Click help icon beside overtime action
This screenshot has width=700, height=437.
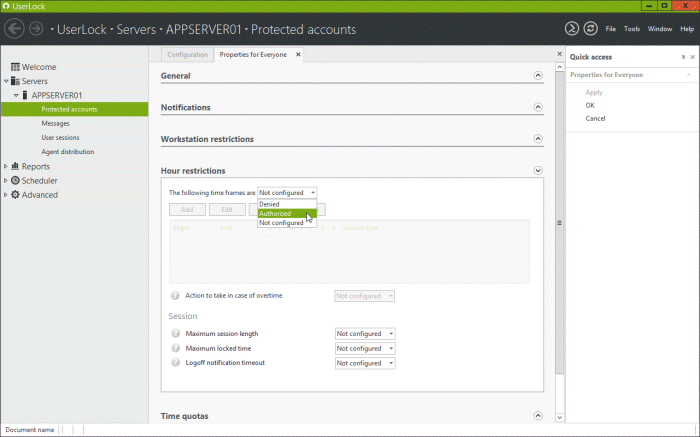coord(175,296)
